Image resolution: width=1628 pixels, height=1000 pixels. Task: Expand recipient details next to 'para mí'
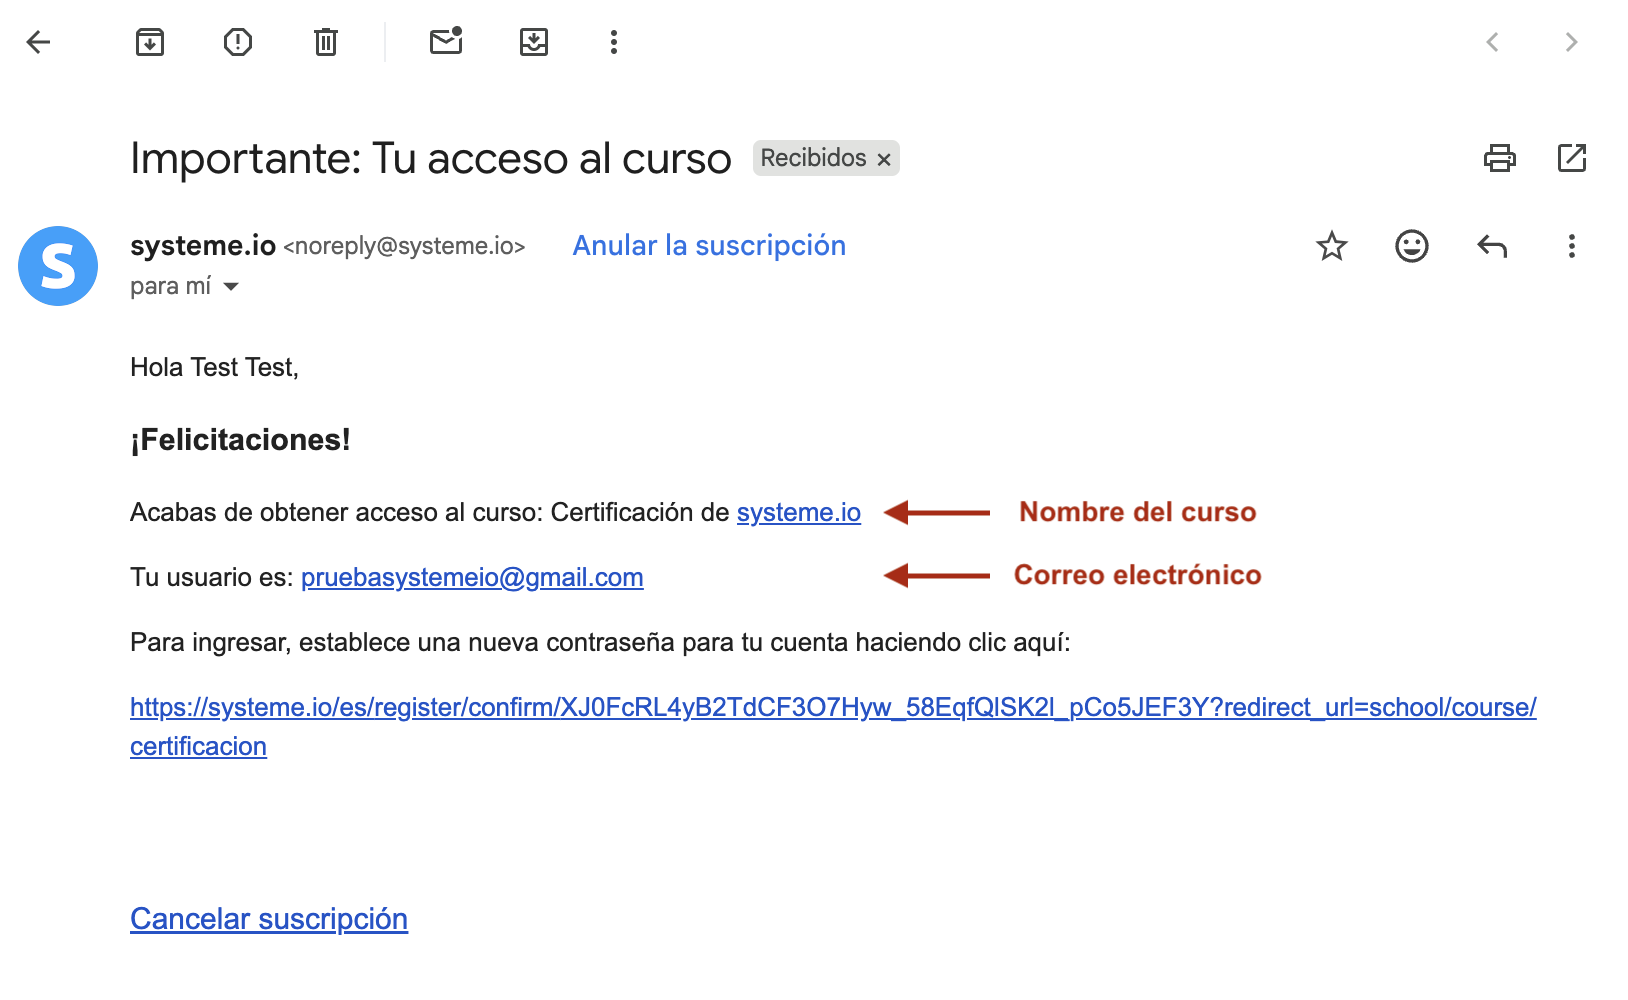click(231, 287)
